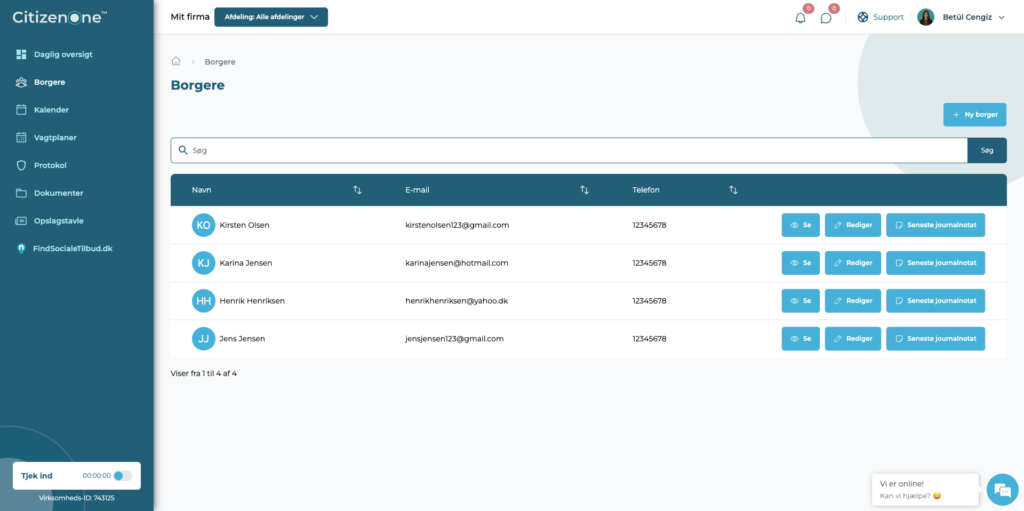This screenshot has width=1024, height=511.
Task: Go to Kalender in the sidebar
Action: [52, 110]
